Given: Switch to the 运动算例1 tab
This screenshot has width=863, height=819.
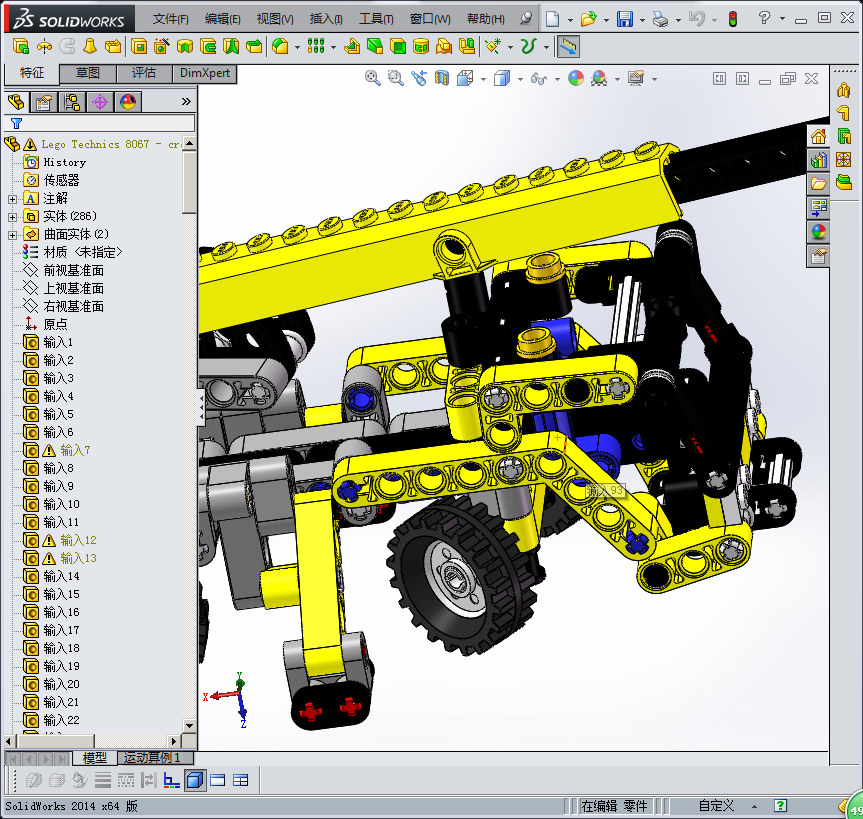Looking at the screenshot, I should tap(153, 758).
